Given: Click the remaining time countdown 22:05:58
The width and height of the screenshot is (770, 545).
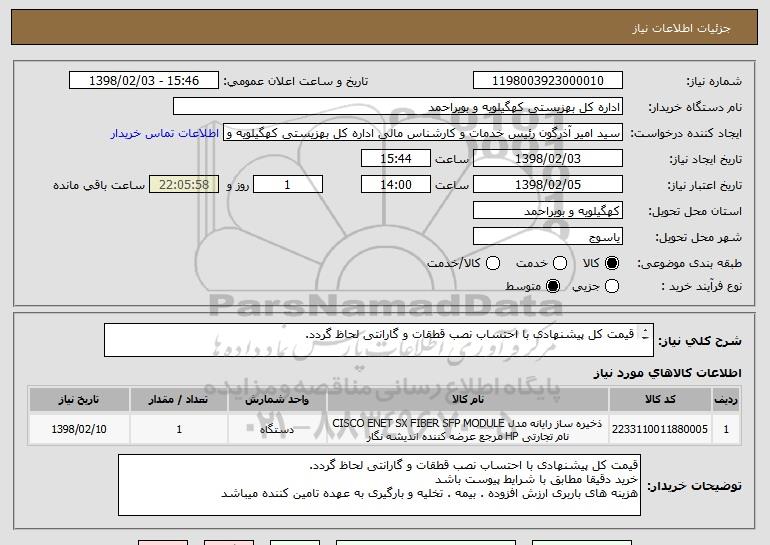Looking at the screenshot, I should pos(184,185).
